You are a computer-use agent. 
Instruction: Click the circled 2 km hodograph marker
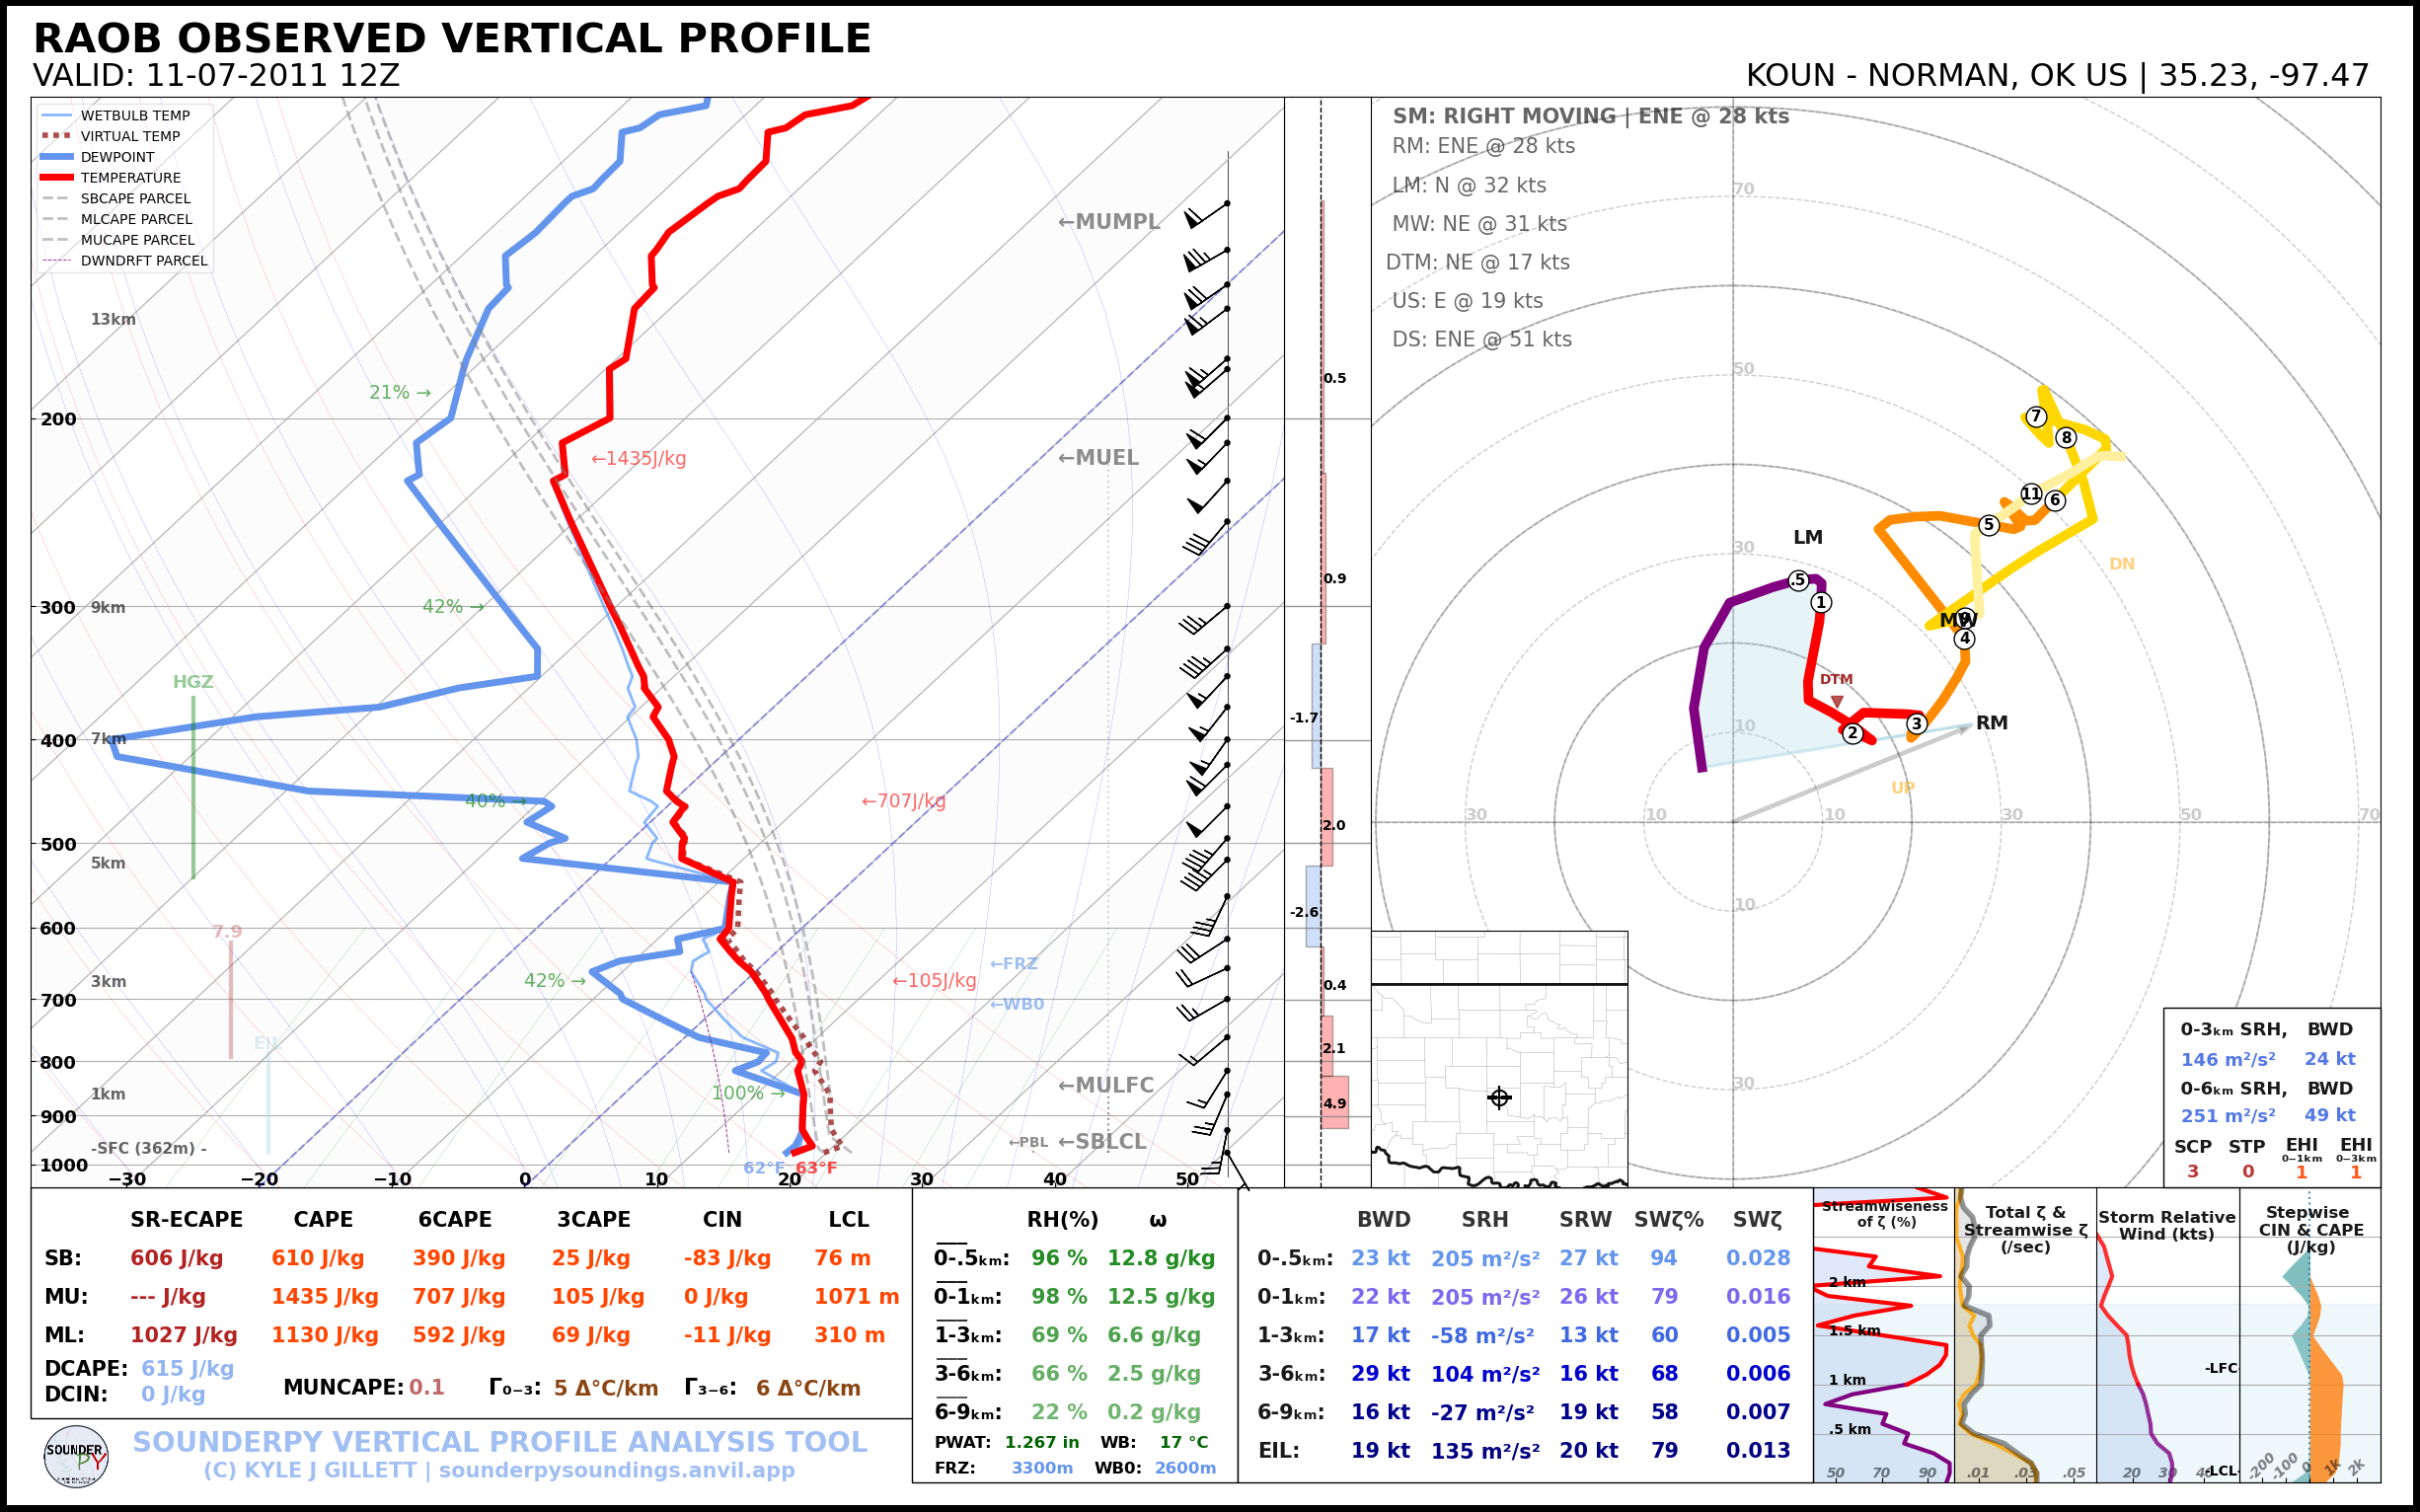click(x=1853, y=733)
